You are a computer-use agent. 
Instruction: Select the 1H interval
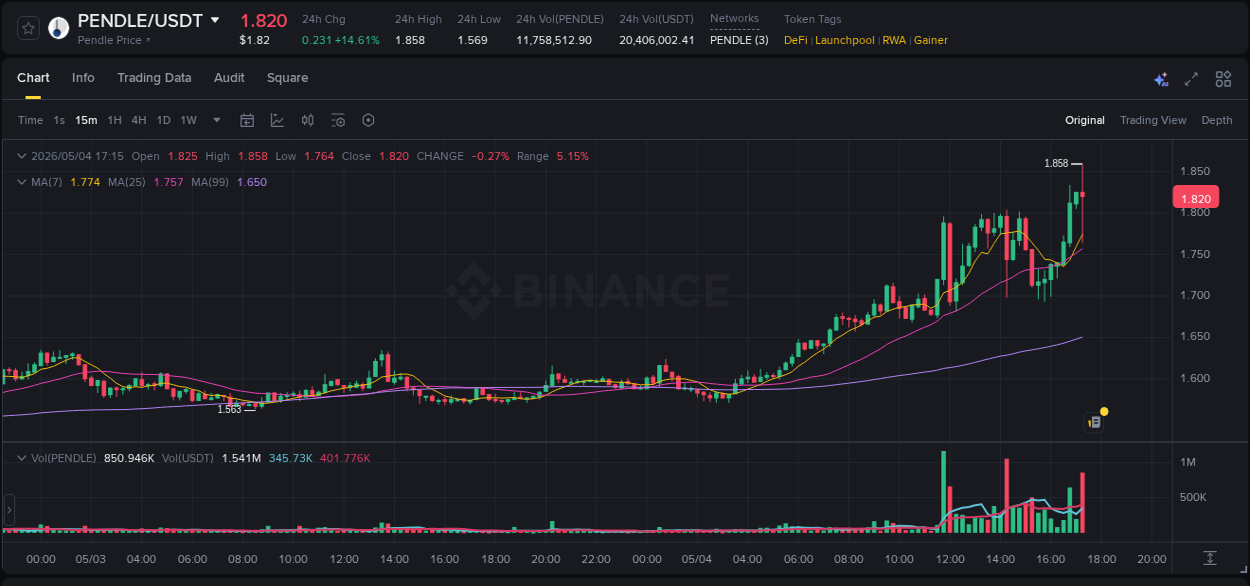click(x=114, y=120)
